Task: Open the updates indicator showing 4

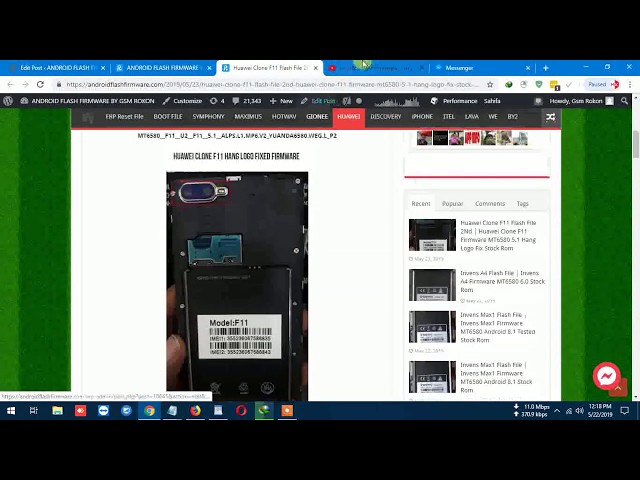Action: 217,101
